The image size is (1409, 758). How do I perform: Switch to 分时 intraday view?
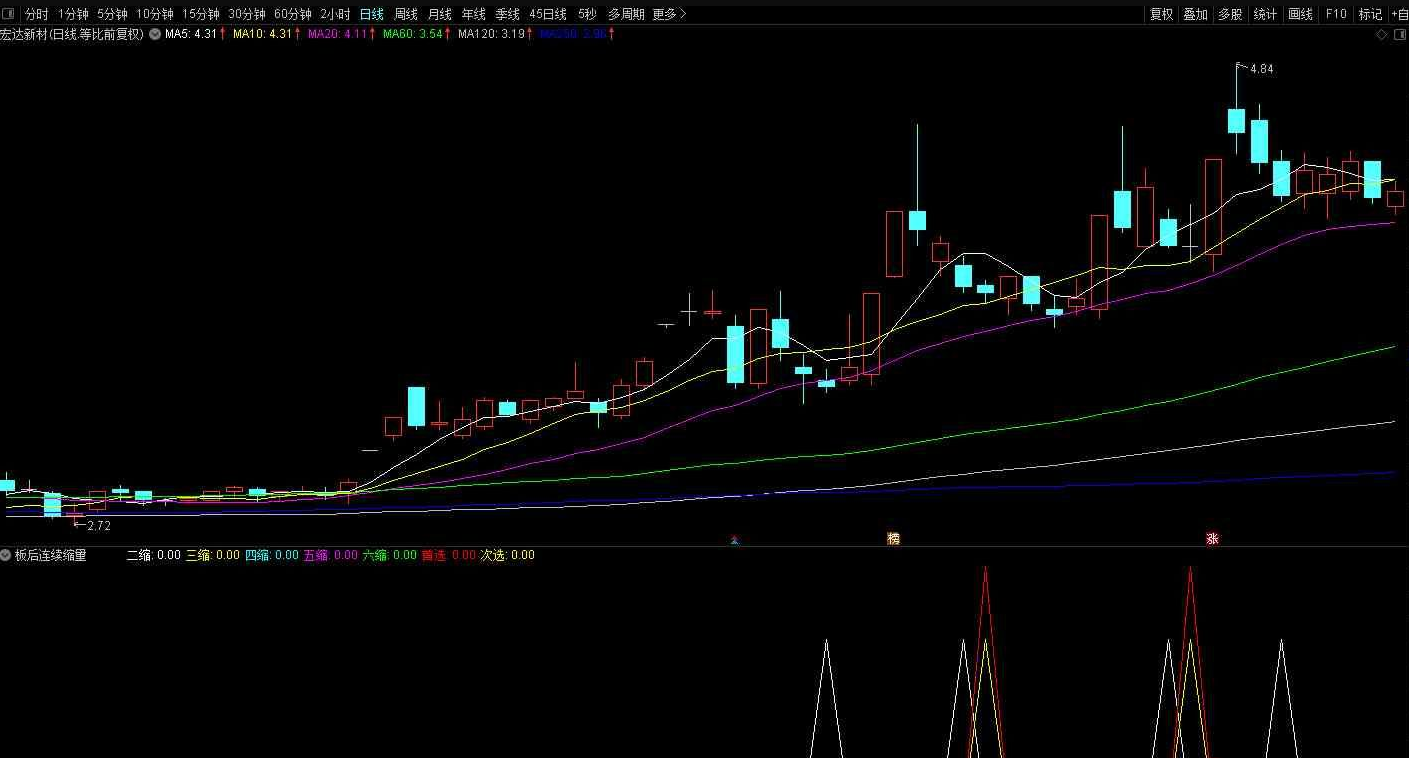coord(36,14)
